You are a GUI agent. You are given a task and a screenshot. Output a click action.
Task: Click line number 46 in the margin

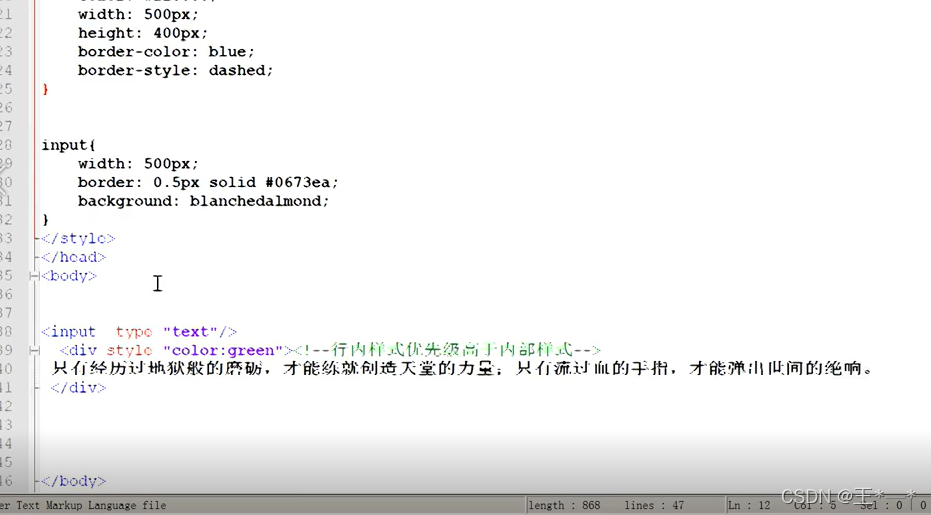6,481
